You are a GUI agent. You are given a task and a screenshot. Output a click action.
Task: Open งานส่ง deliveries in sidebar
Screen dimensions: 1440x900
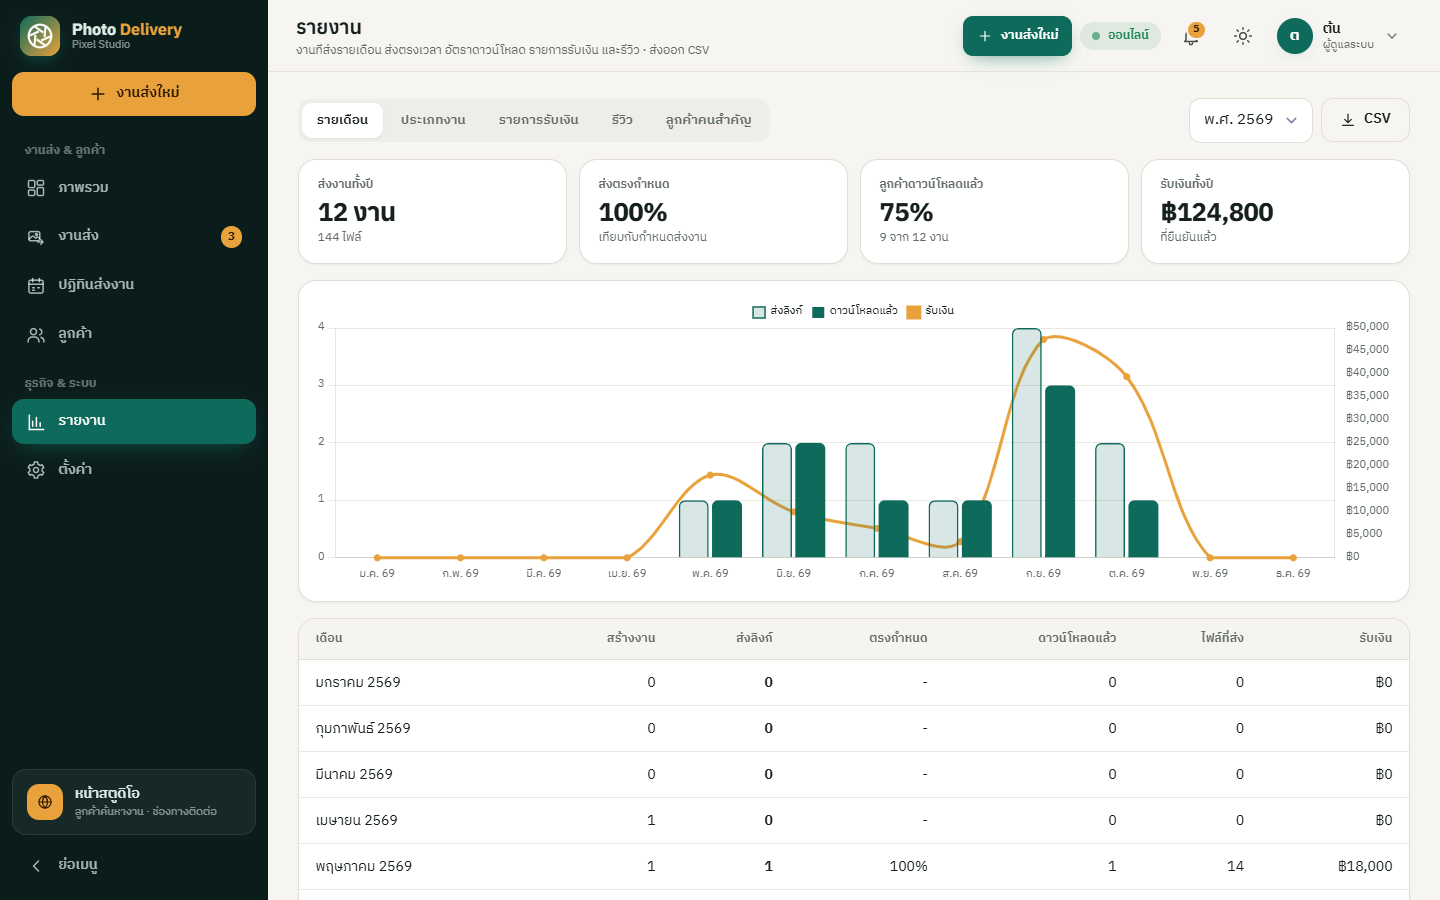(134, 236)
